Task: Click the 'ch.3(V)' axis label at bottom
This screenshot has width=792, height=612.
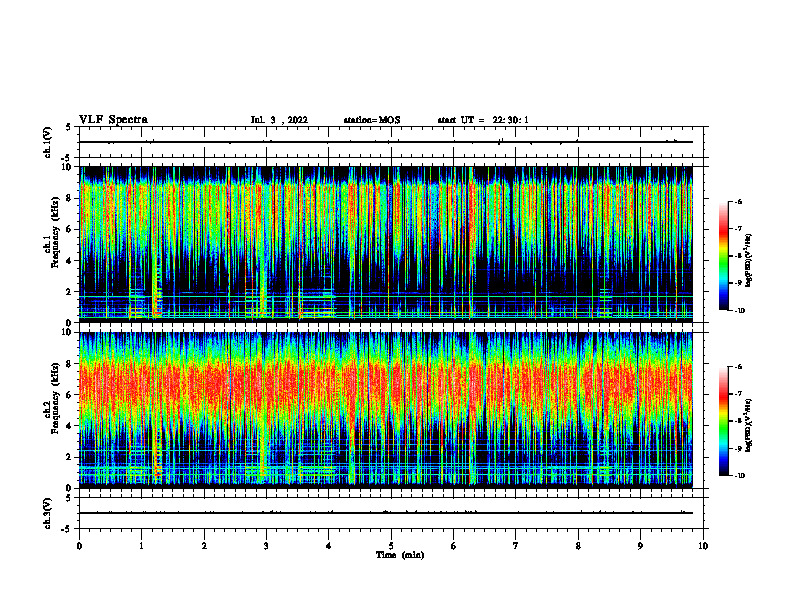Action: [48, 513]
